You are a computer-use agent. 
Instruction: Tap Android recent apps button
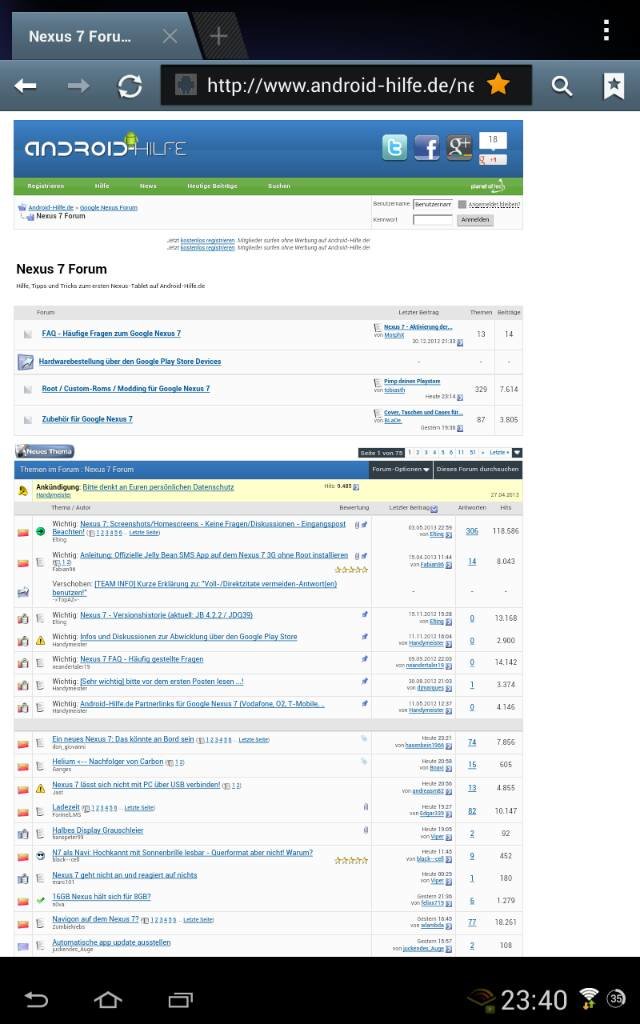click(x=180, y=999)
